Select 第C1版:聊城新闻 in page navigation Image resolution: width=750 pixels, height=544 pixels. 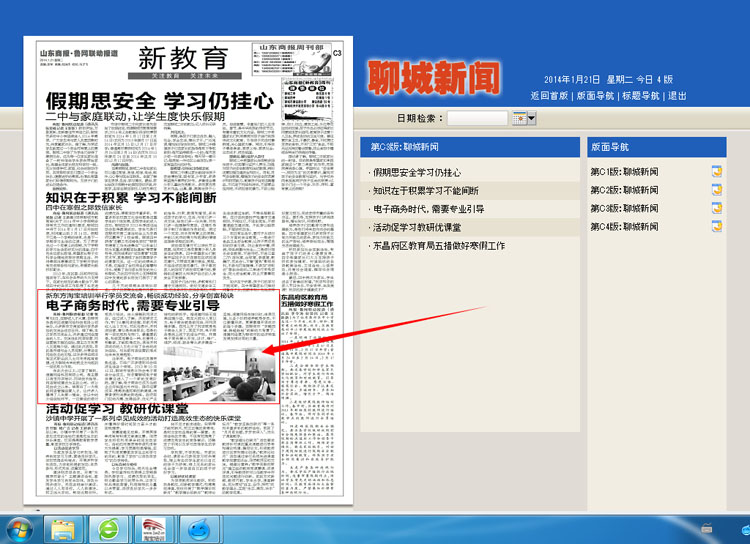[624, 172]
